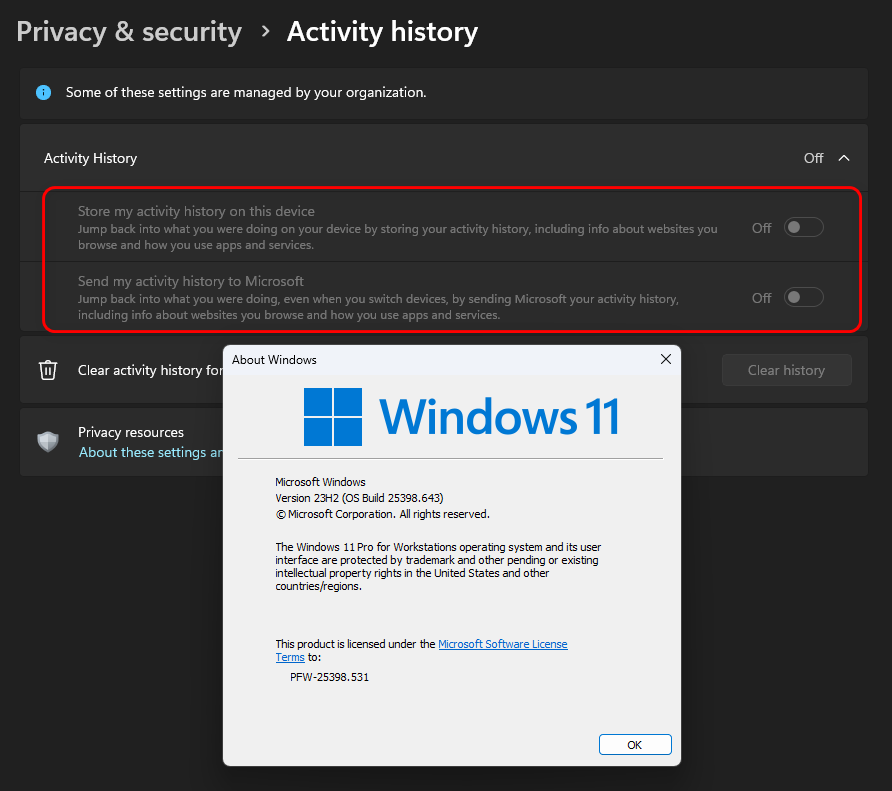The height and width of the screenshot is (791, 892).
Task: Click the About Windows title bar text
Action: coord(274,360)
